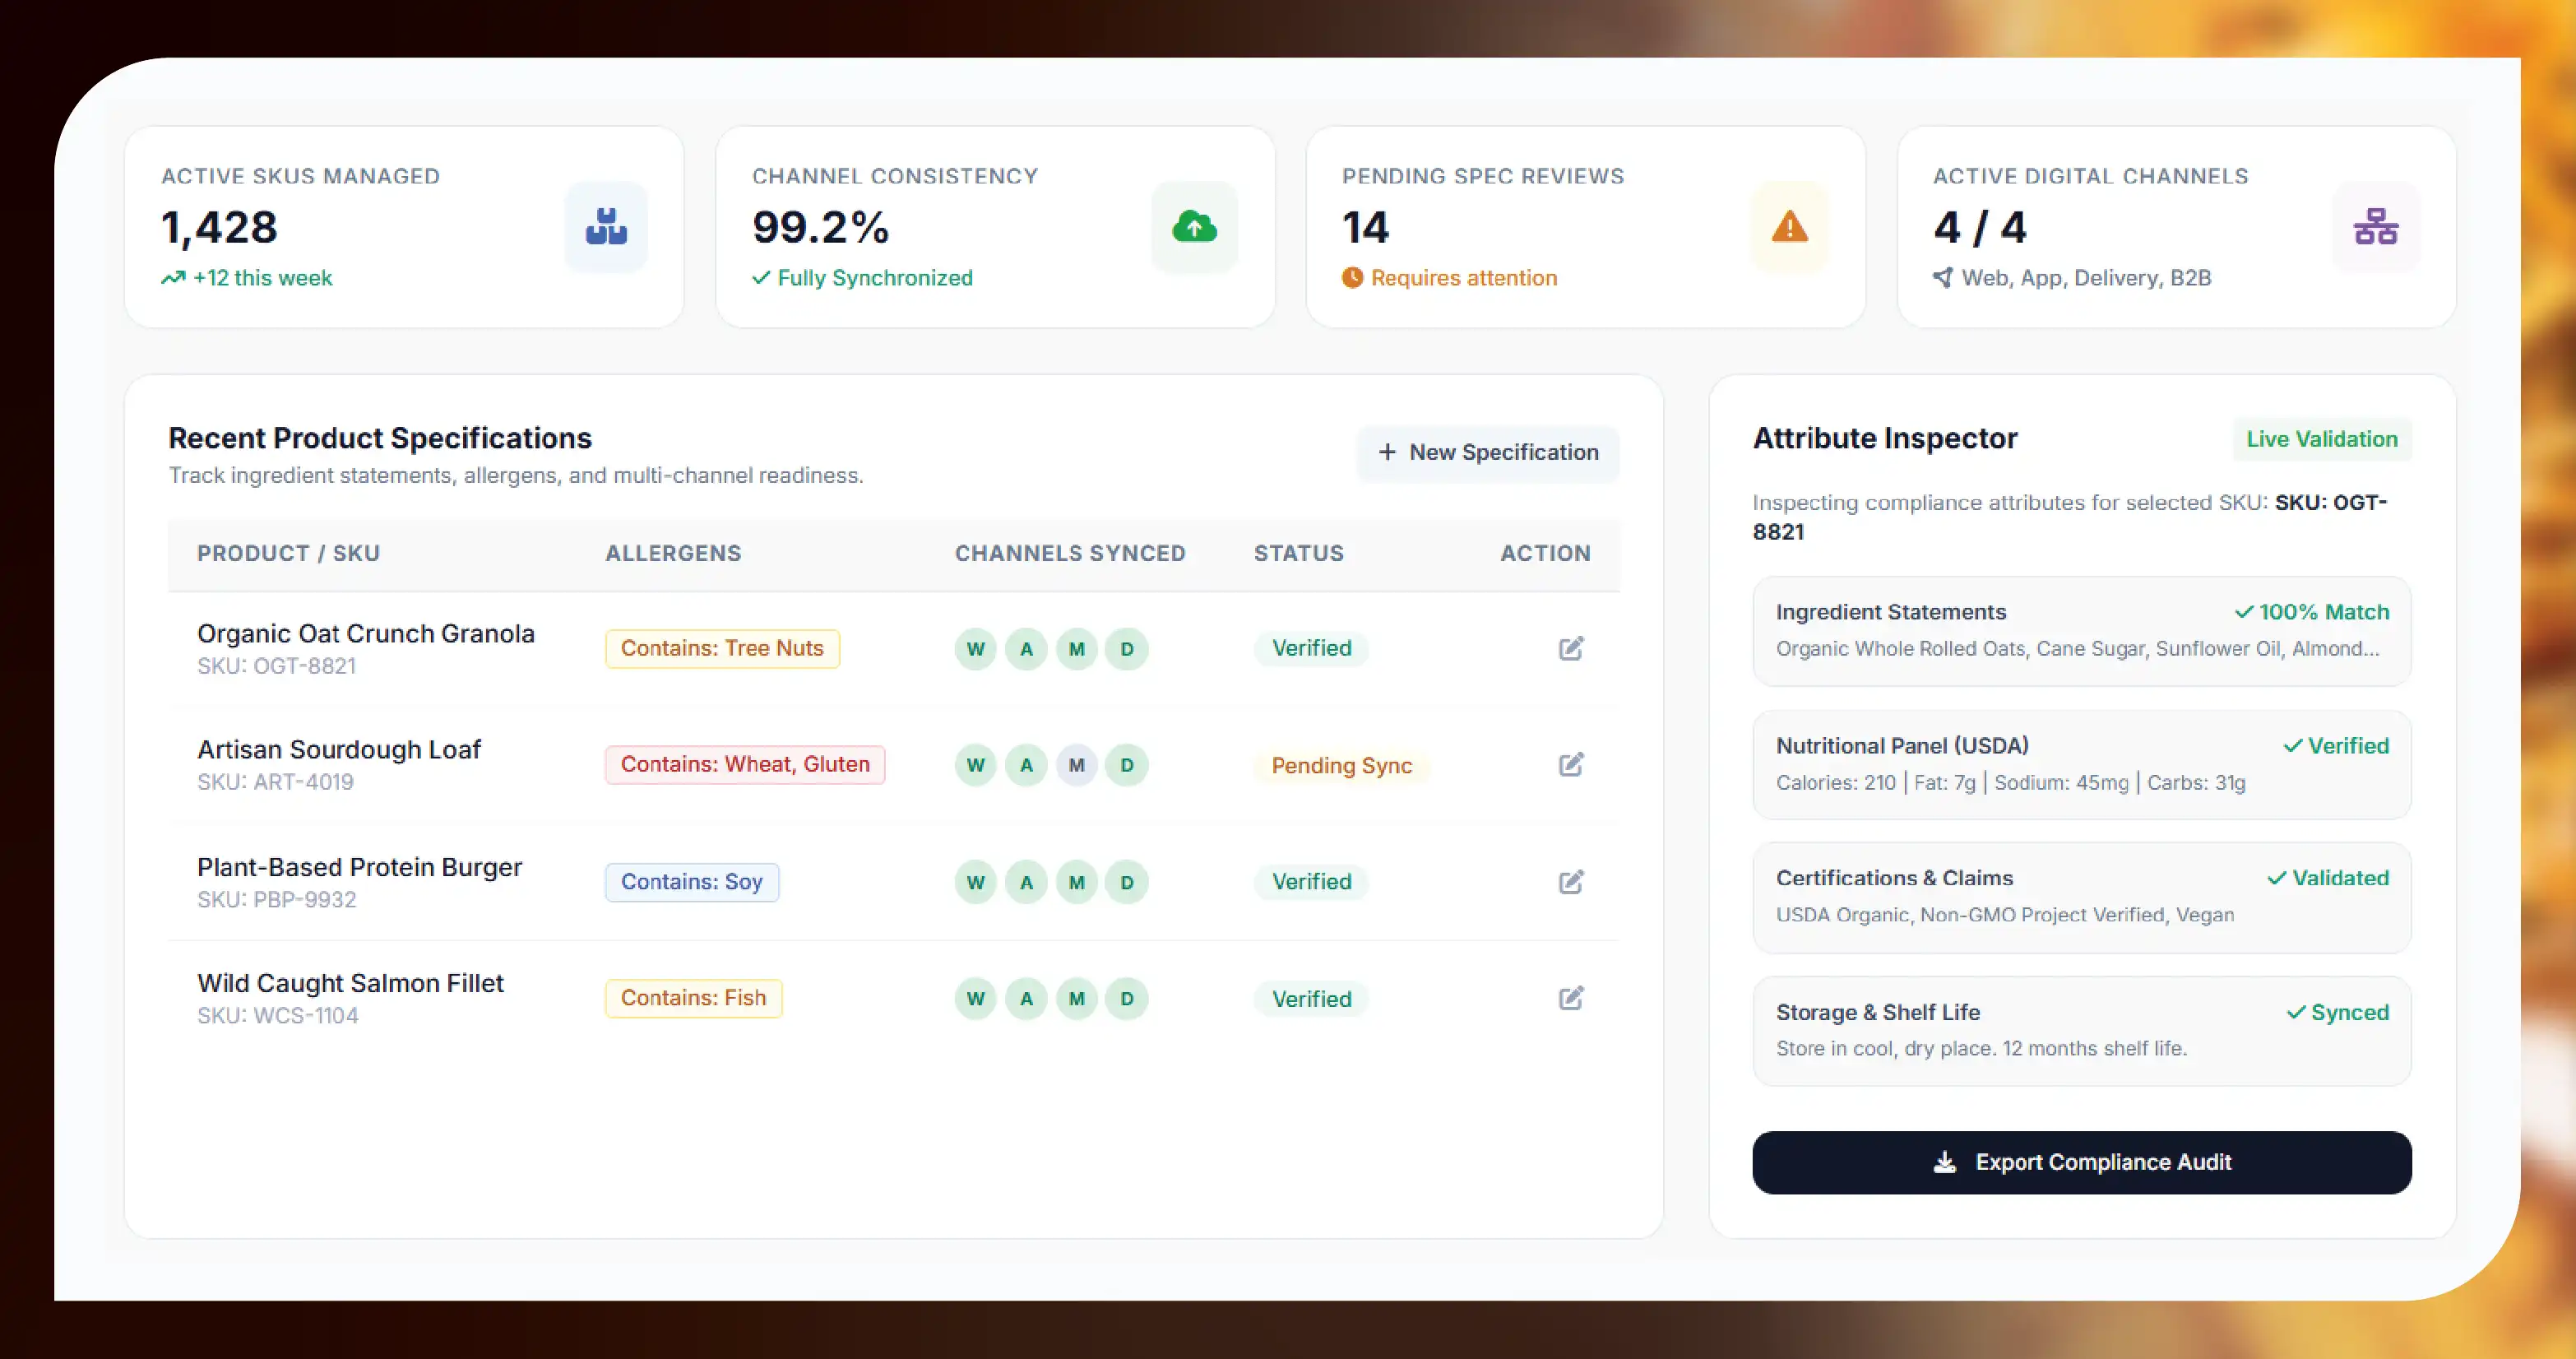2576x1359 pixels.
Task: Click the +12 this week trend text
Action: [262, 278]
